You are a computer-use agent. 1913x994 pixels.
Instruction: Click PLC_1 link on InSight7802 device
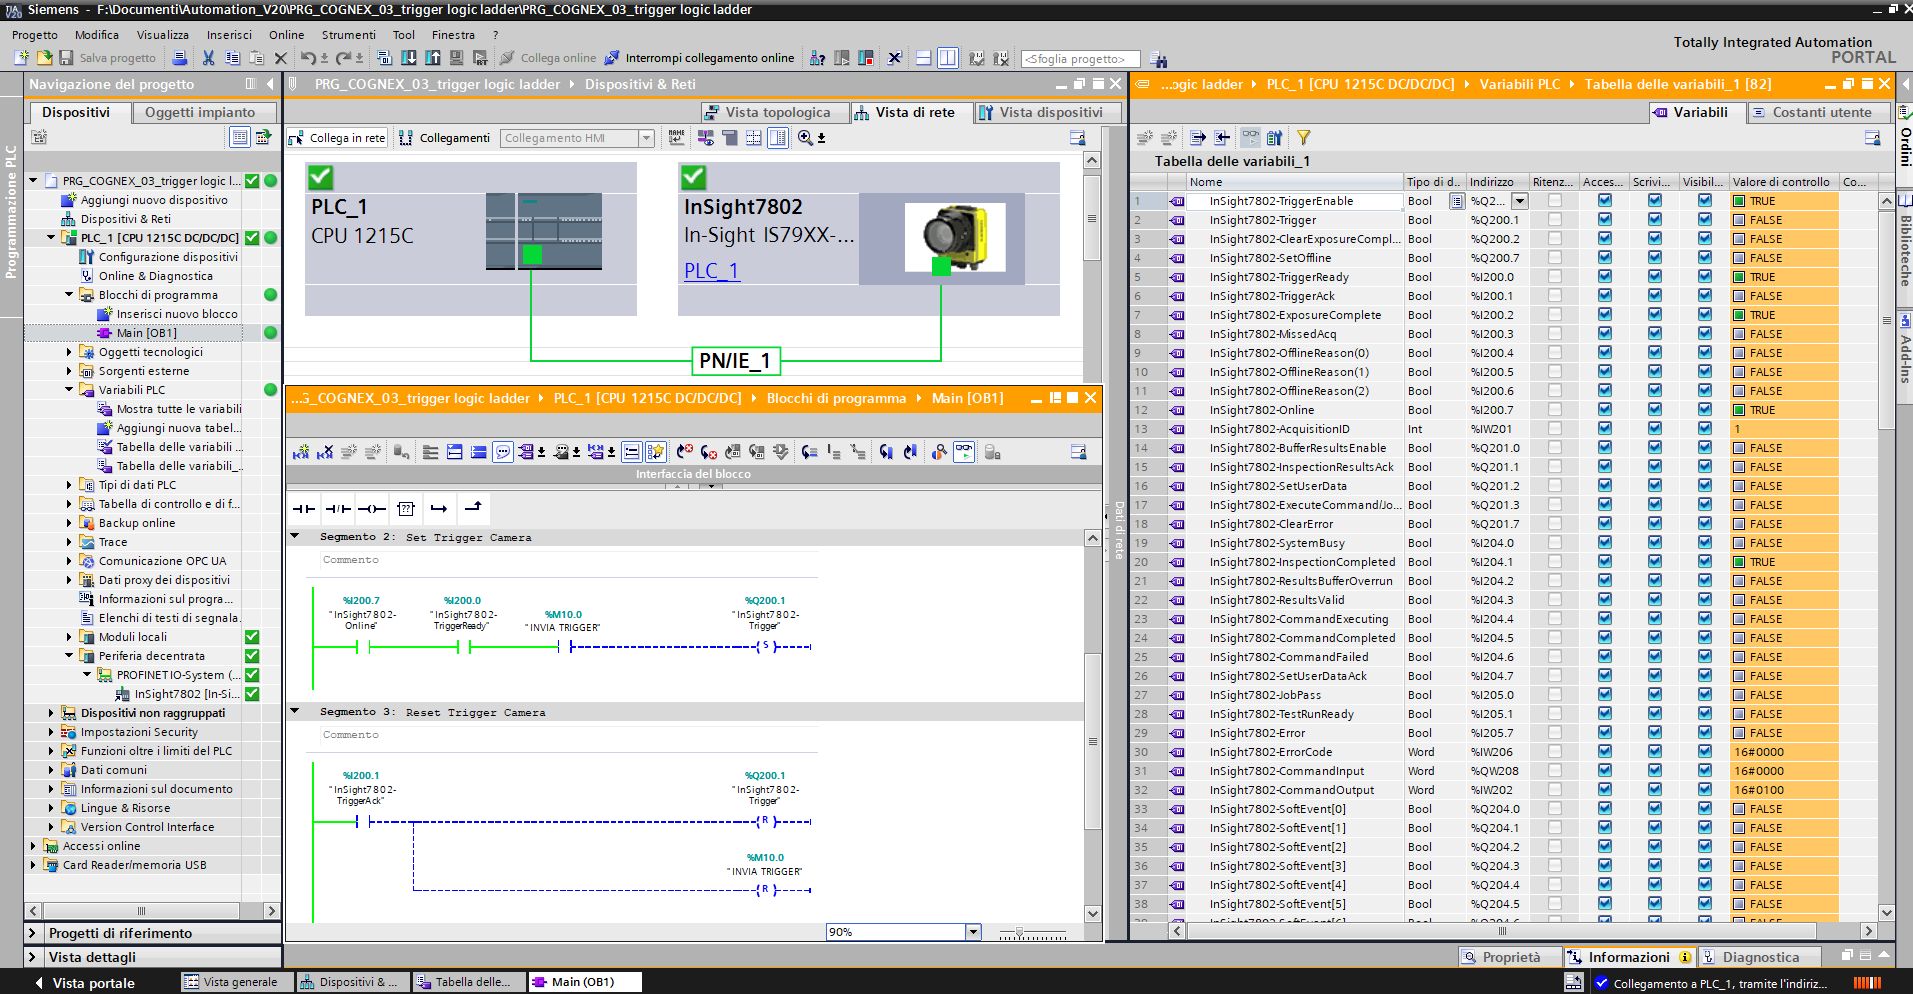click(711, 271)
